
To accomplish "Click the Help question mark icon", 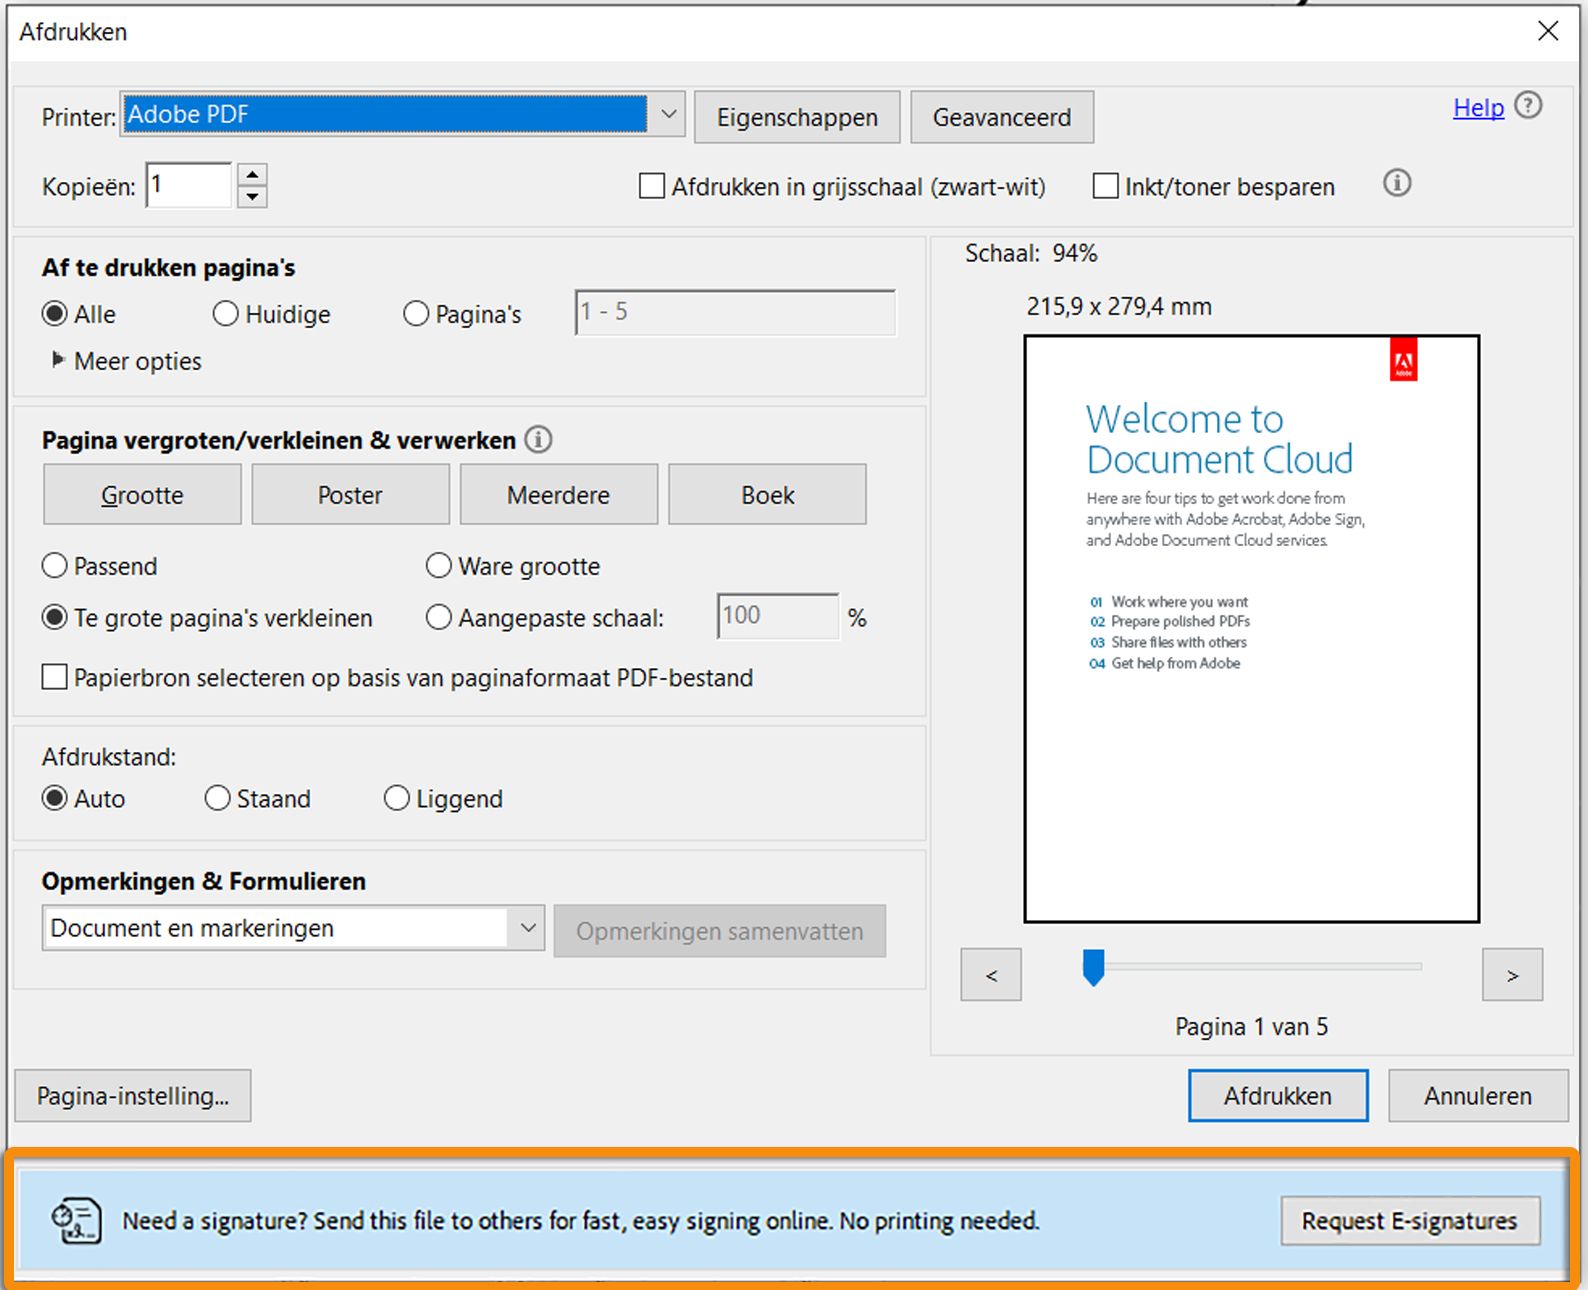I will coord(1528,105).
